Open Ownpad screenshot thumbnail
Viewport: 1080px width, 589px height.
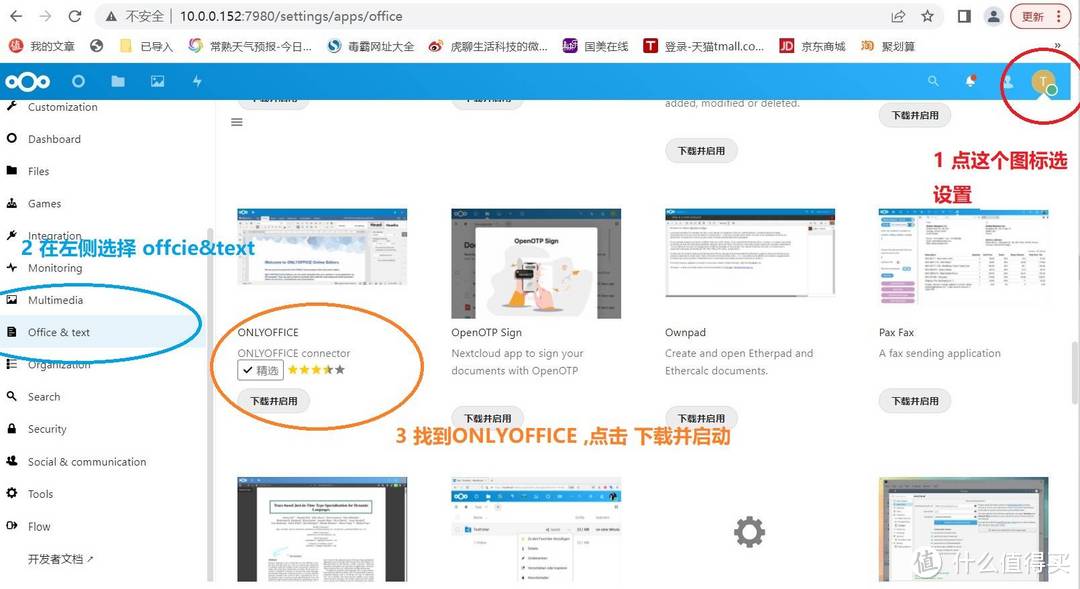(x=750, y=253)
